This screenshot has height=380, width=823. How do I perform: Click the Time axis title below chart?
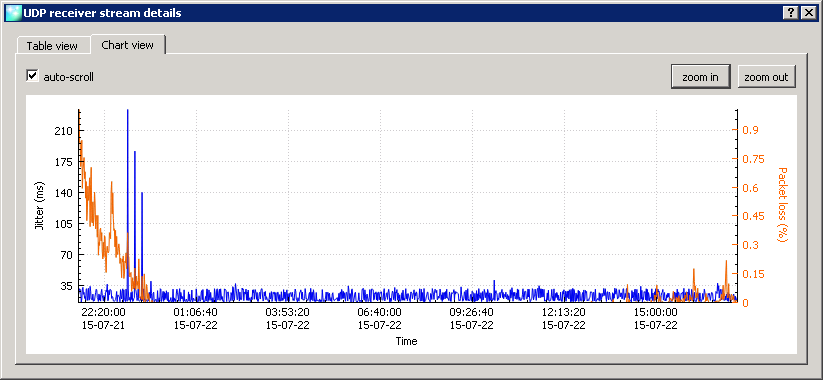point(406,341)
